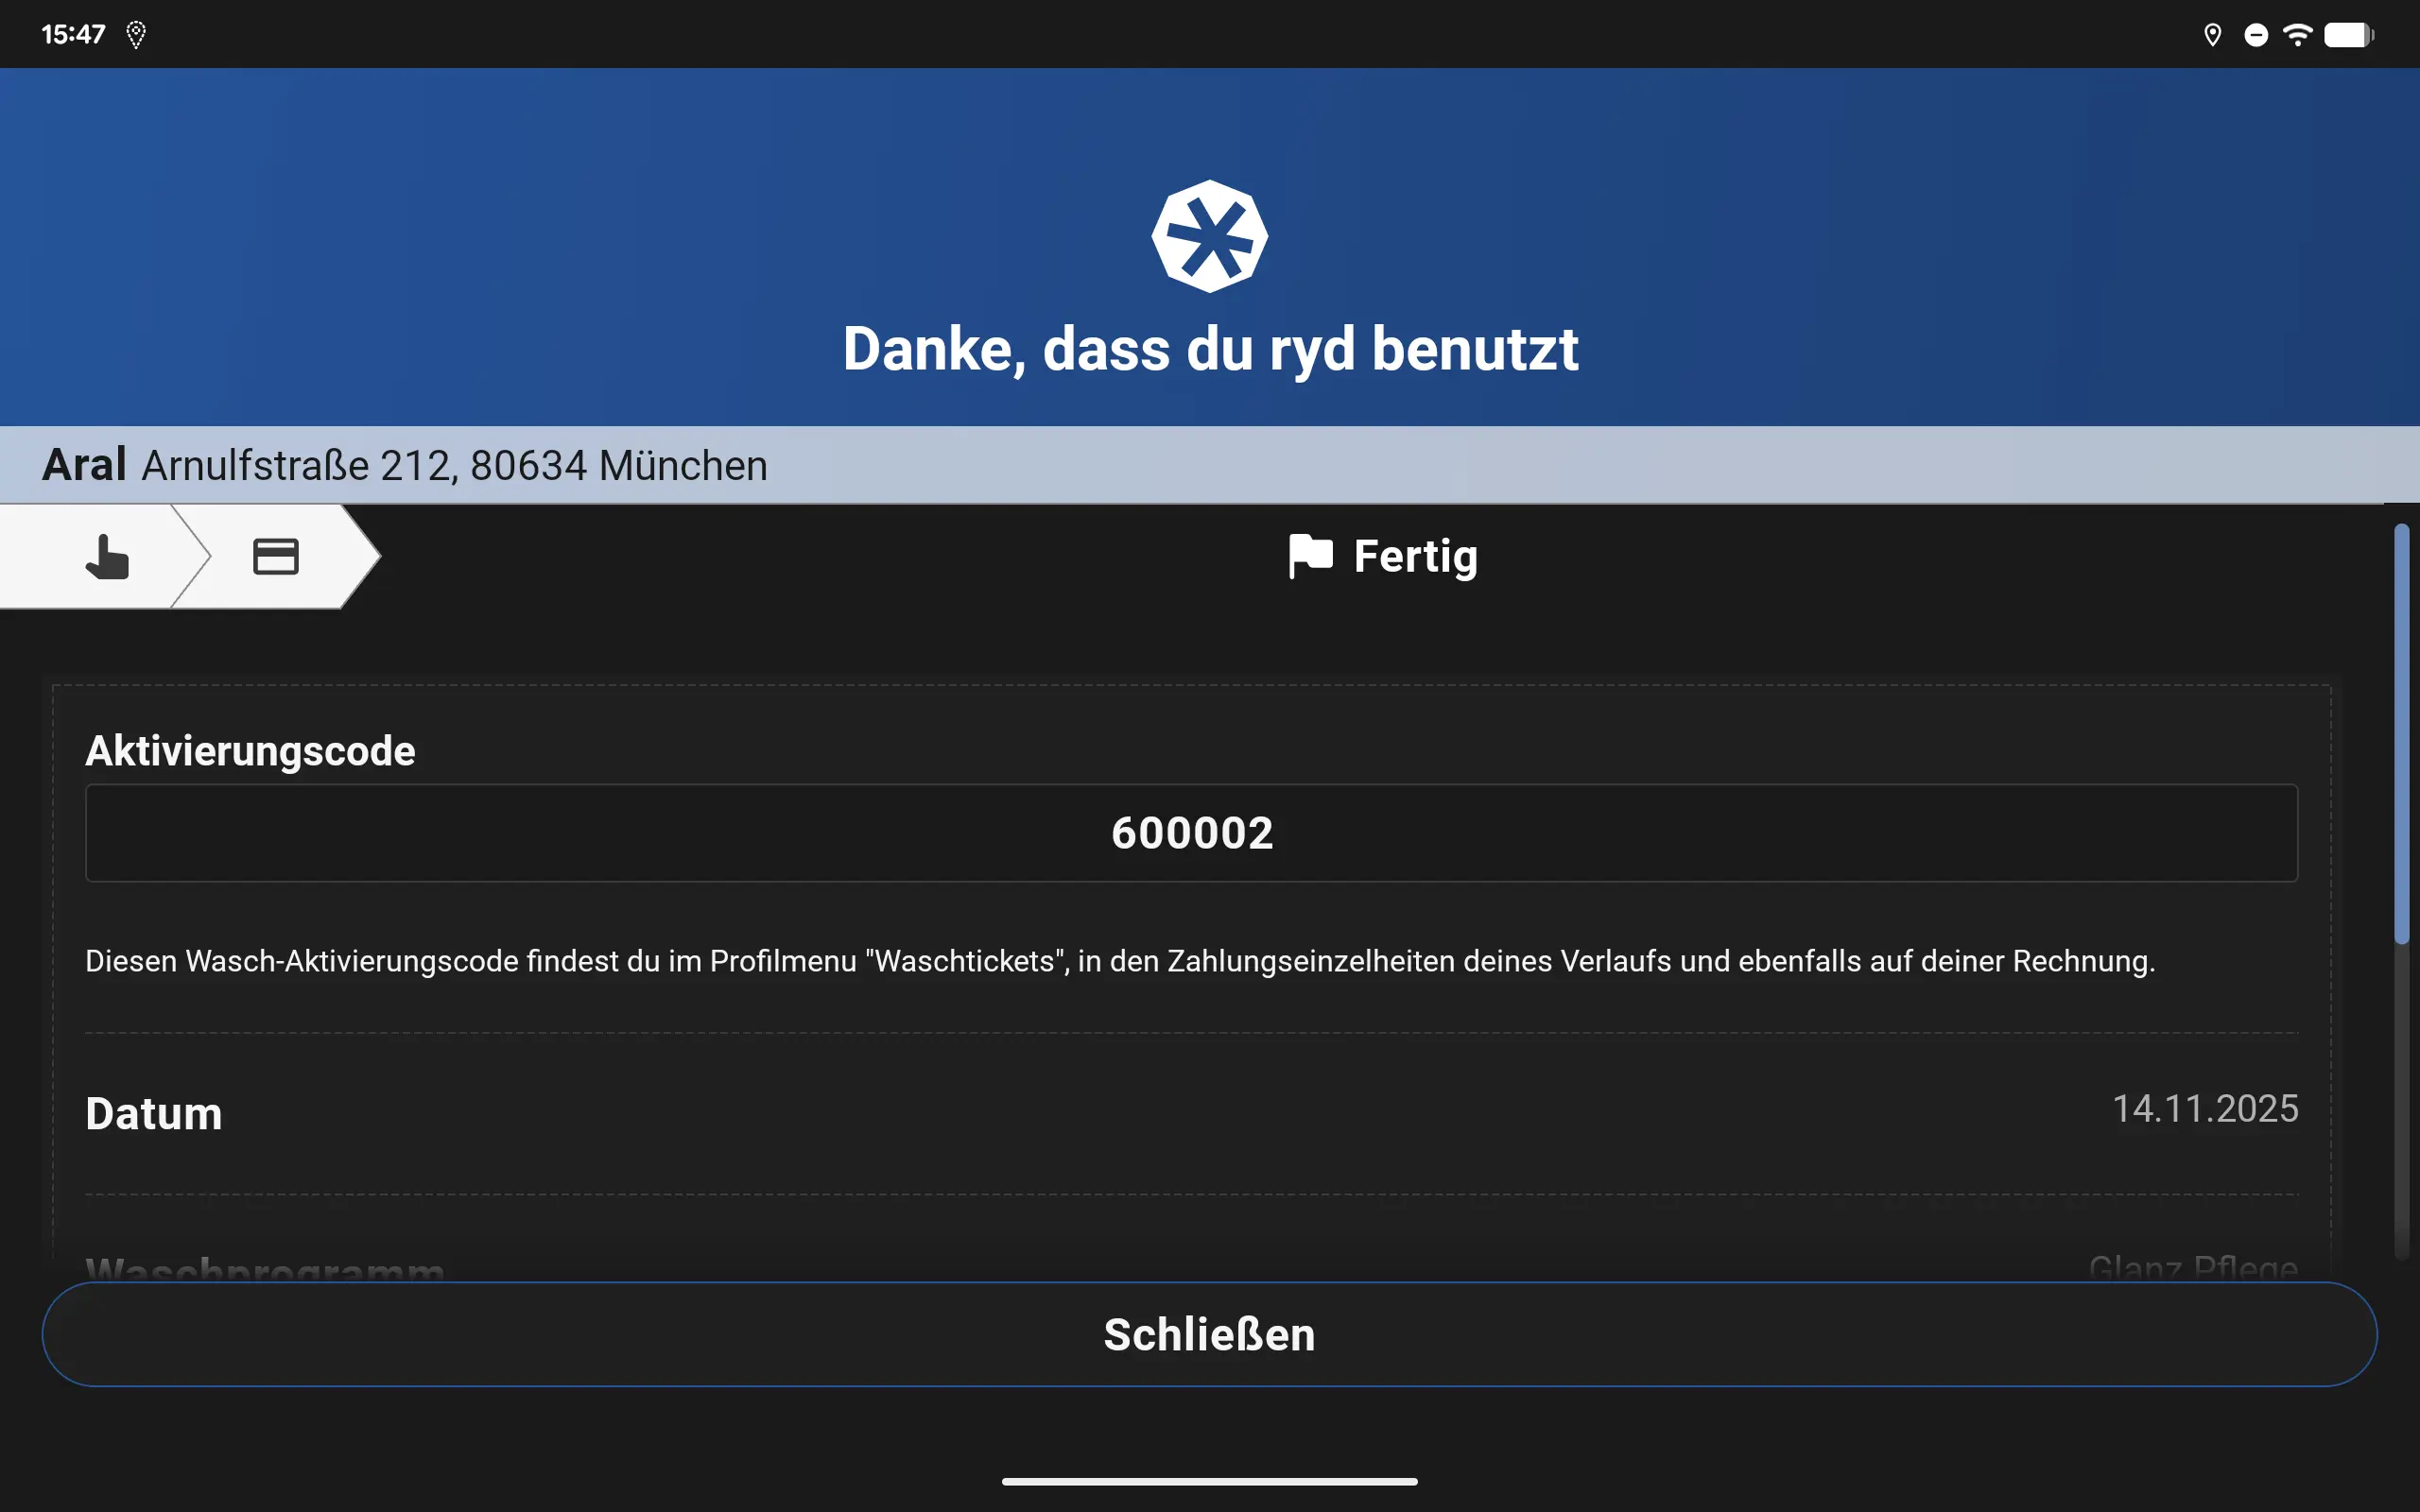Viewport: 2420px width, 1512px height.
Task: Tap the Wi-Fi status icon
Action: coord(2298,35)
